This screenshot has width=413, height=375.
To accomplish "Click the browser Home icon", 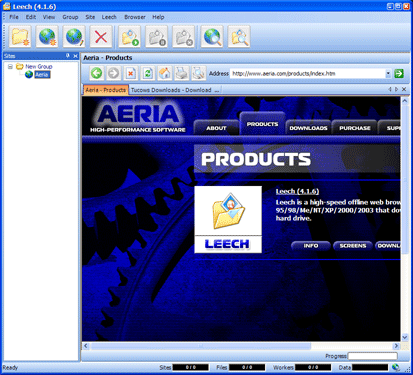I will tap(165, 73).
